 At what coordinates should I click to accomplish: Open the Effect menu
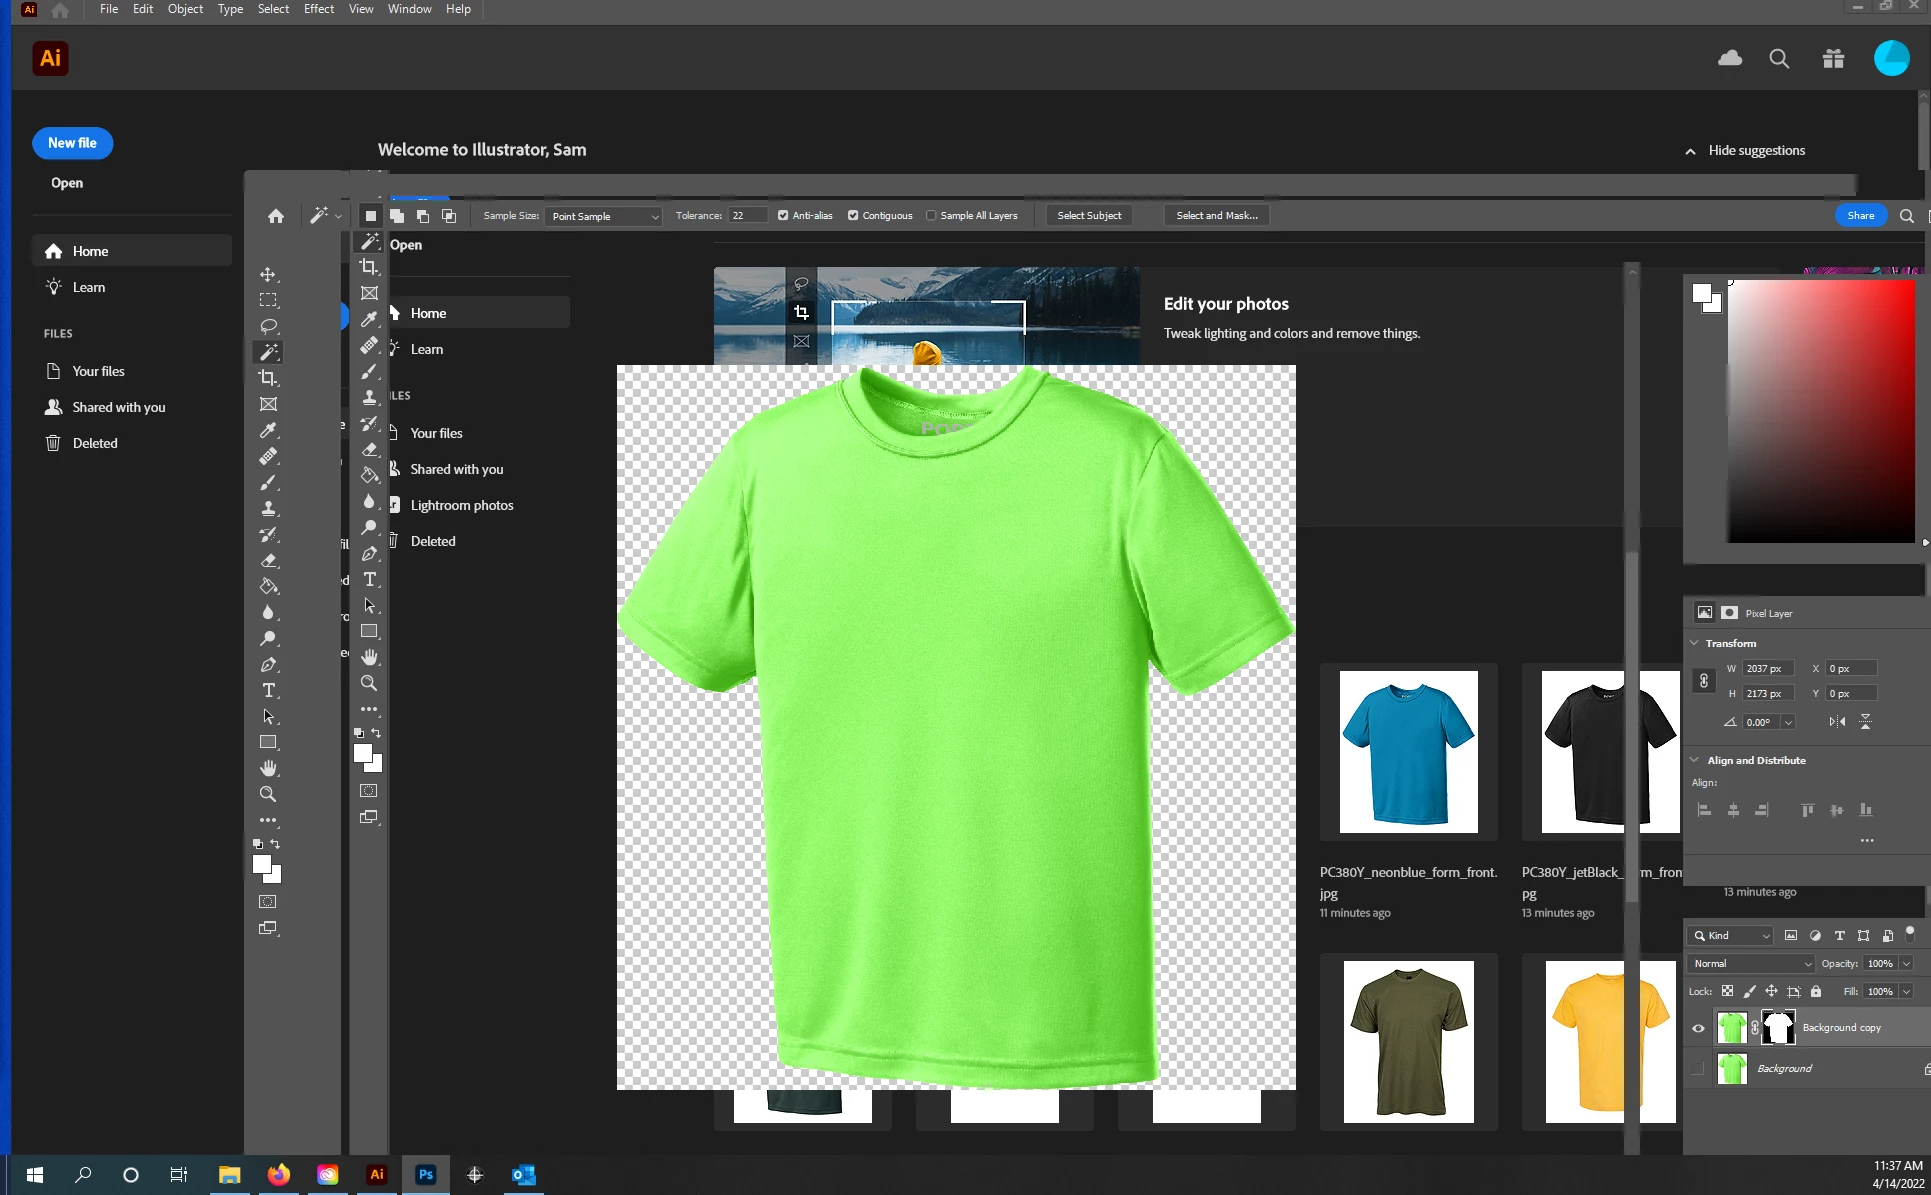click(318, 9)
